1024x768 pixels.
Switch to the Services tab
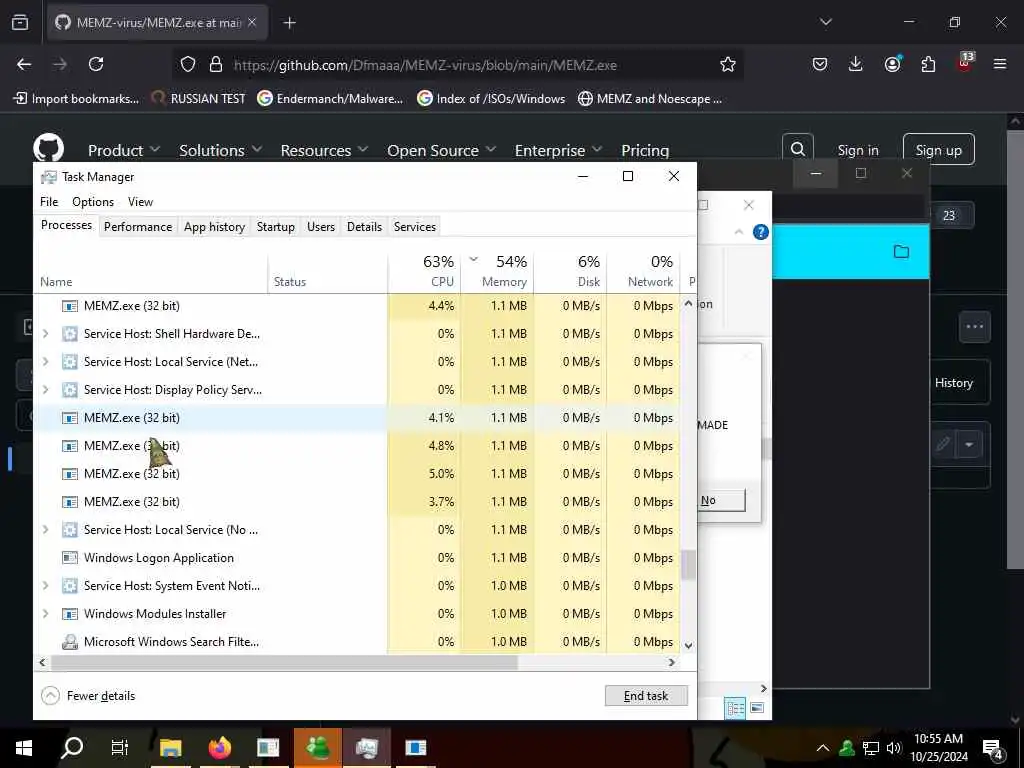click(x=415, y=227)
